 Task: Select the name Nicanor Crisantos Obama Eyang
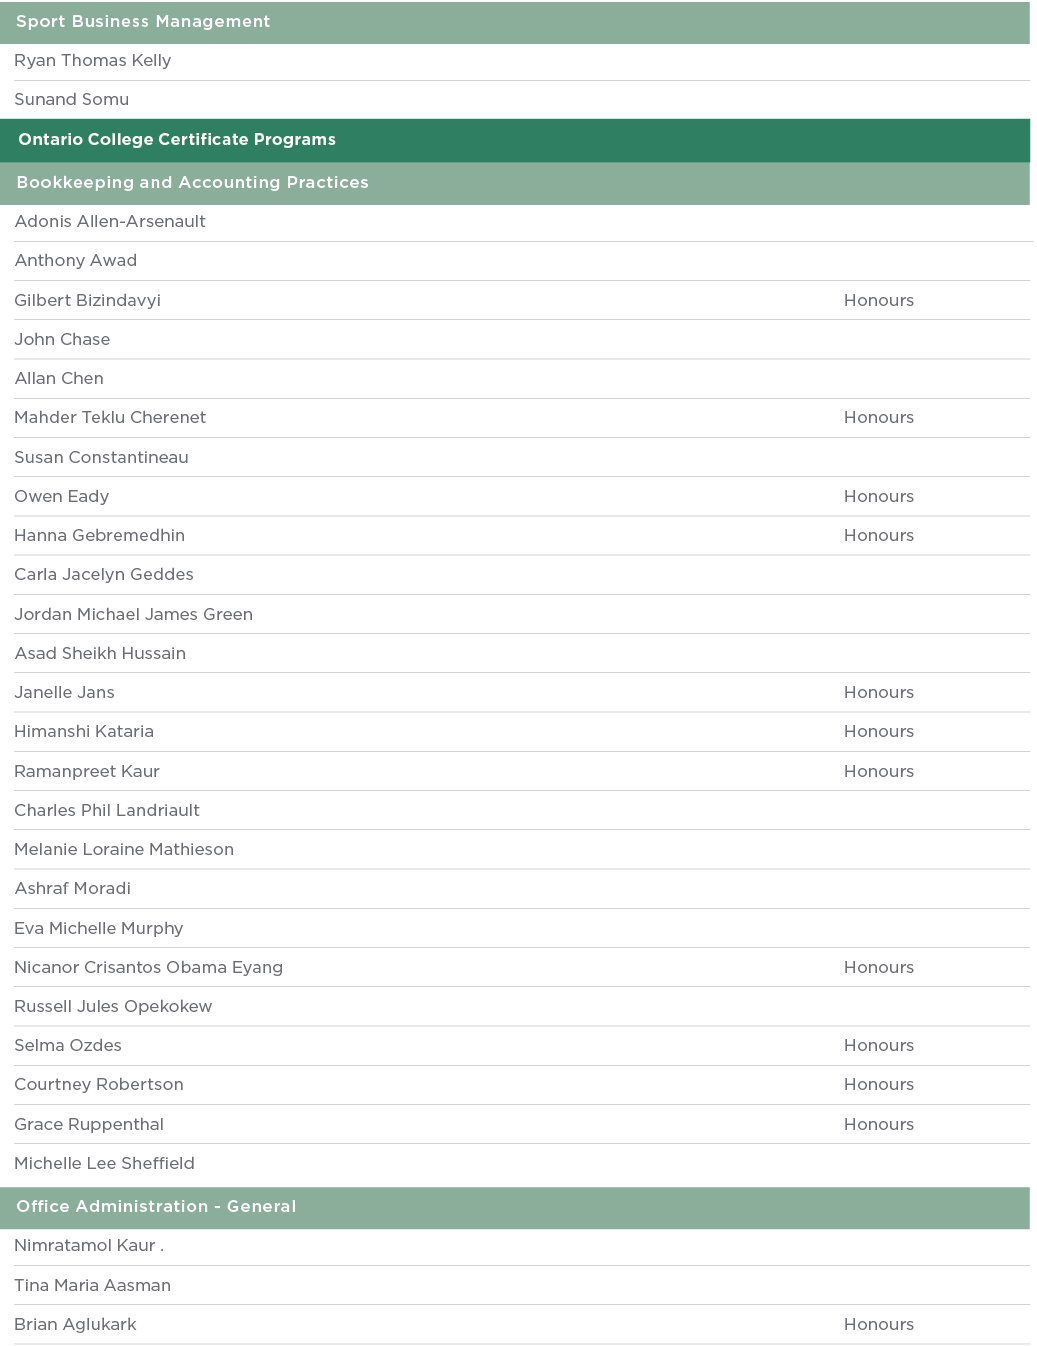coord(148,968)
